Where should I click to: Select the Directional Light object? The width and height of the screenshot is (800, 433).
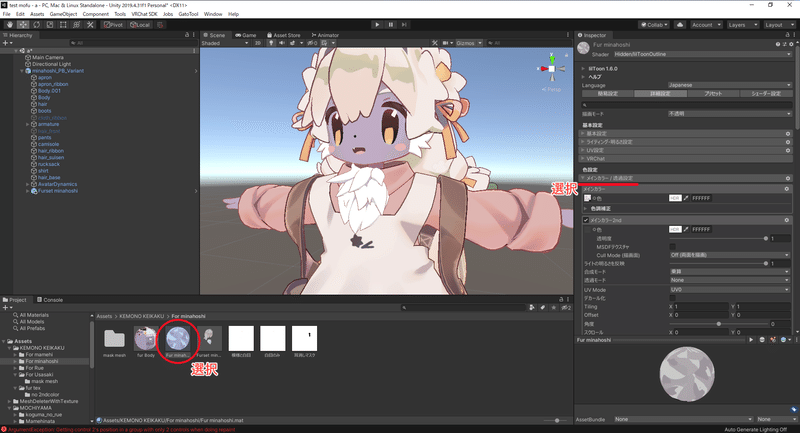click(52, 64)
